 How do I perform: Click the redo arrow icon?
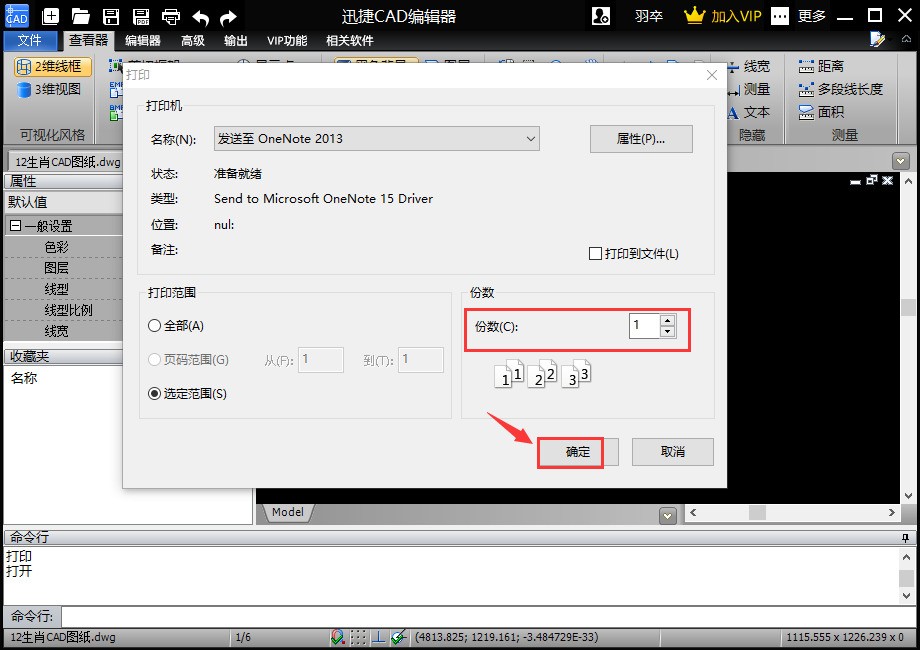pyautogui.click(x=228, y=18)
